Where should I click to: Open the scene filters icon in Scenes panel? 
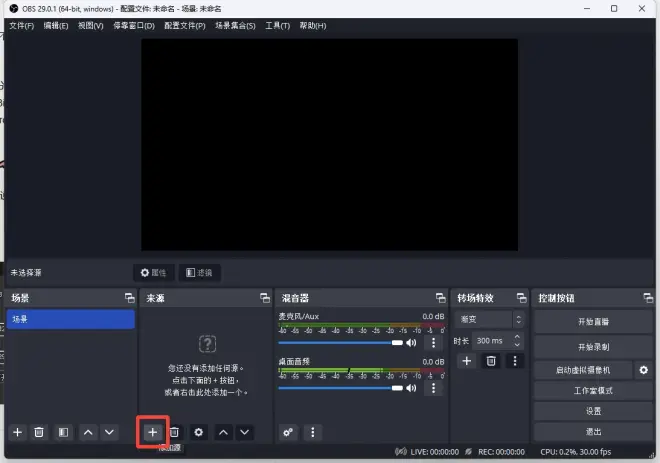[x=63, y=432]
